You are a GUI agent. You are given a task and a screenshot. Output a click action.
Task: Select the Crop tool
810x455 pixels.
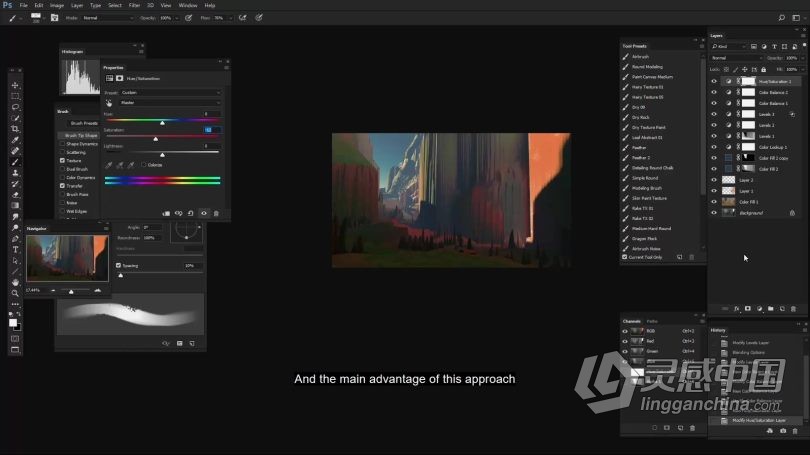tap(15, 129)
